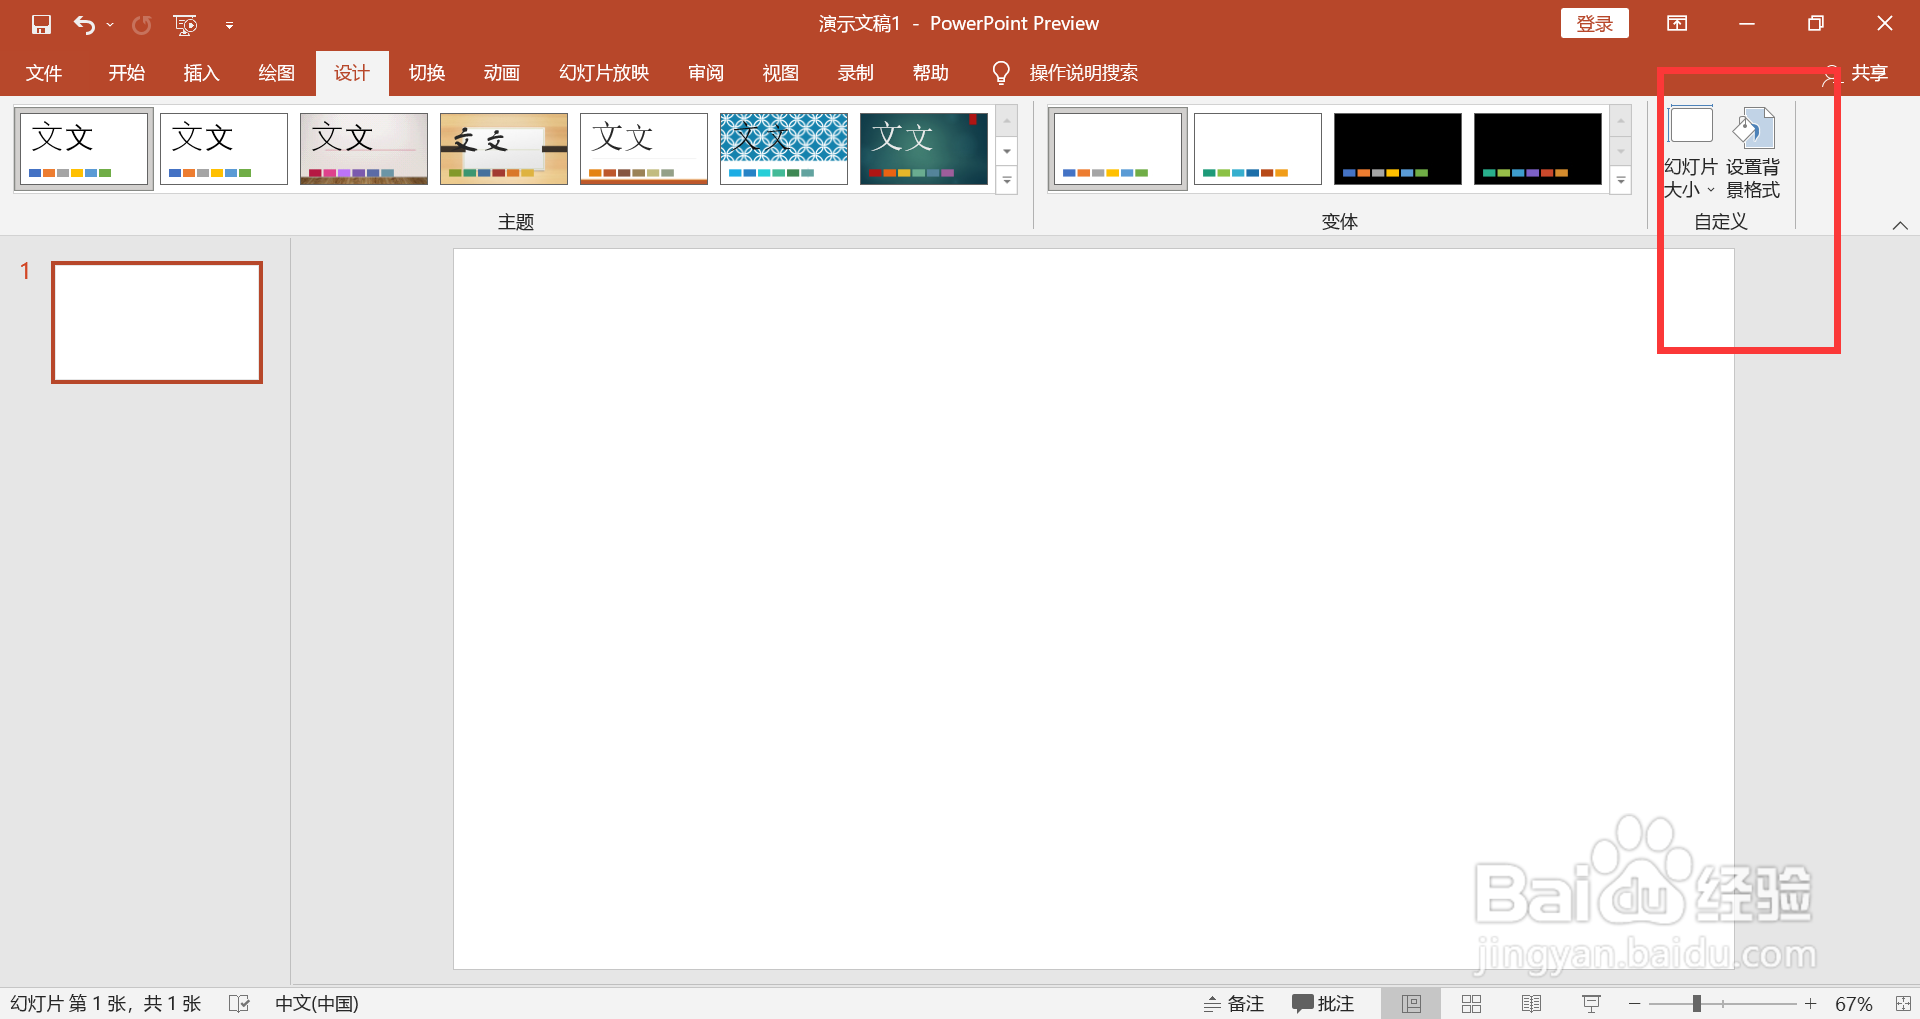Select the second white theme thumbnail

pyautogui.click(x=224, y=149)
